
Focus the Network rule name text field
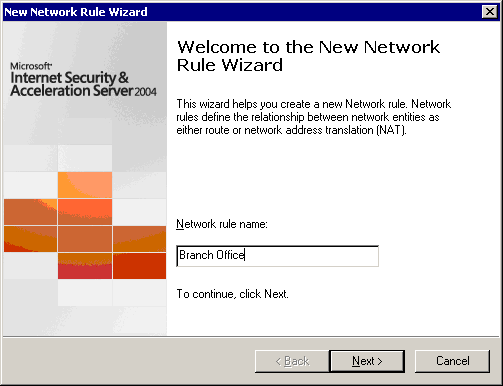click(x=277, y=256)
